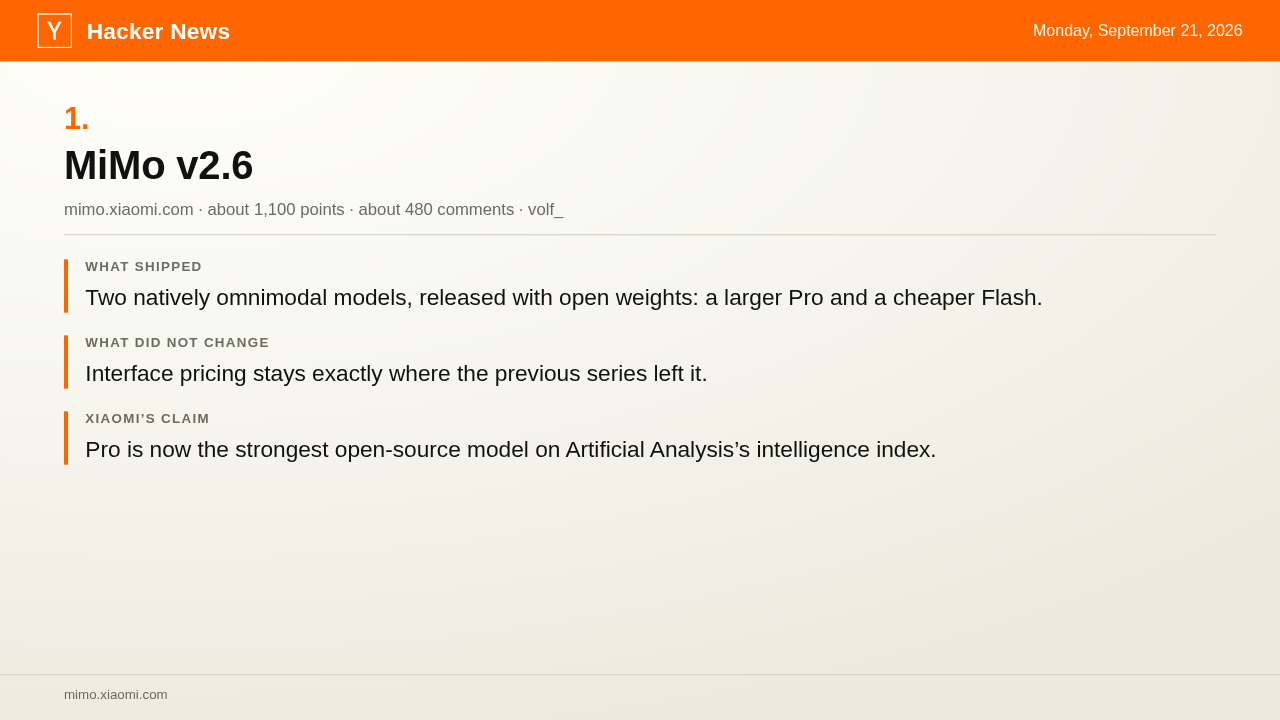The image size is (1280, 720).
Task: Click the orange bar beside WHAT DID NOT CHANGE
Action: tap(66, 362)
